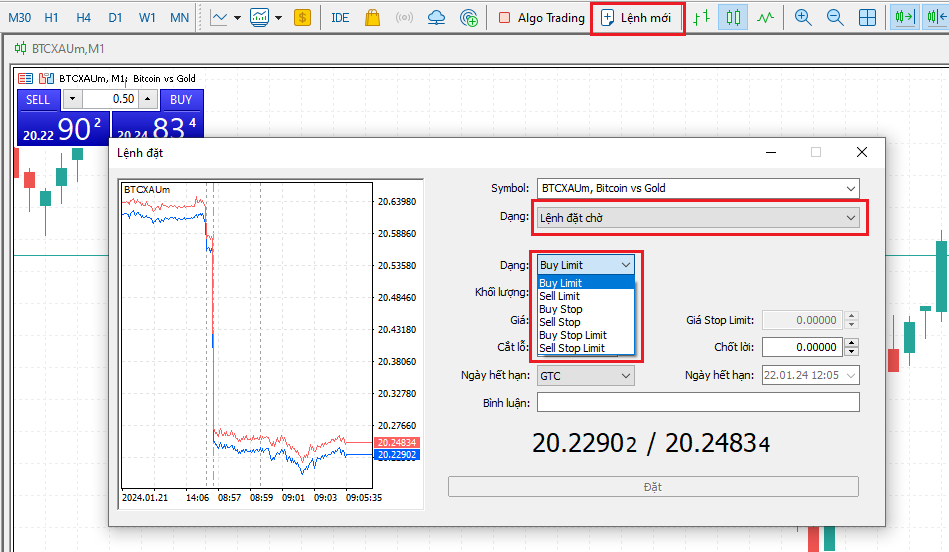Switch chart to bar chart icon
The height and width of the screenshot is (552, 949).
(701, 18)
